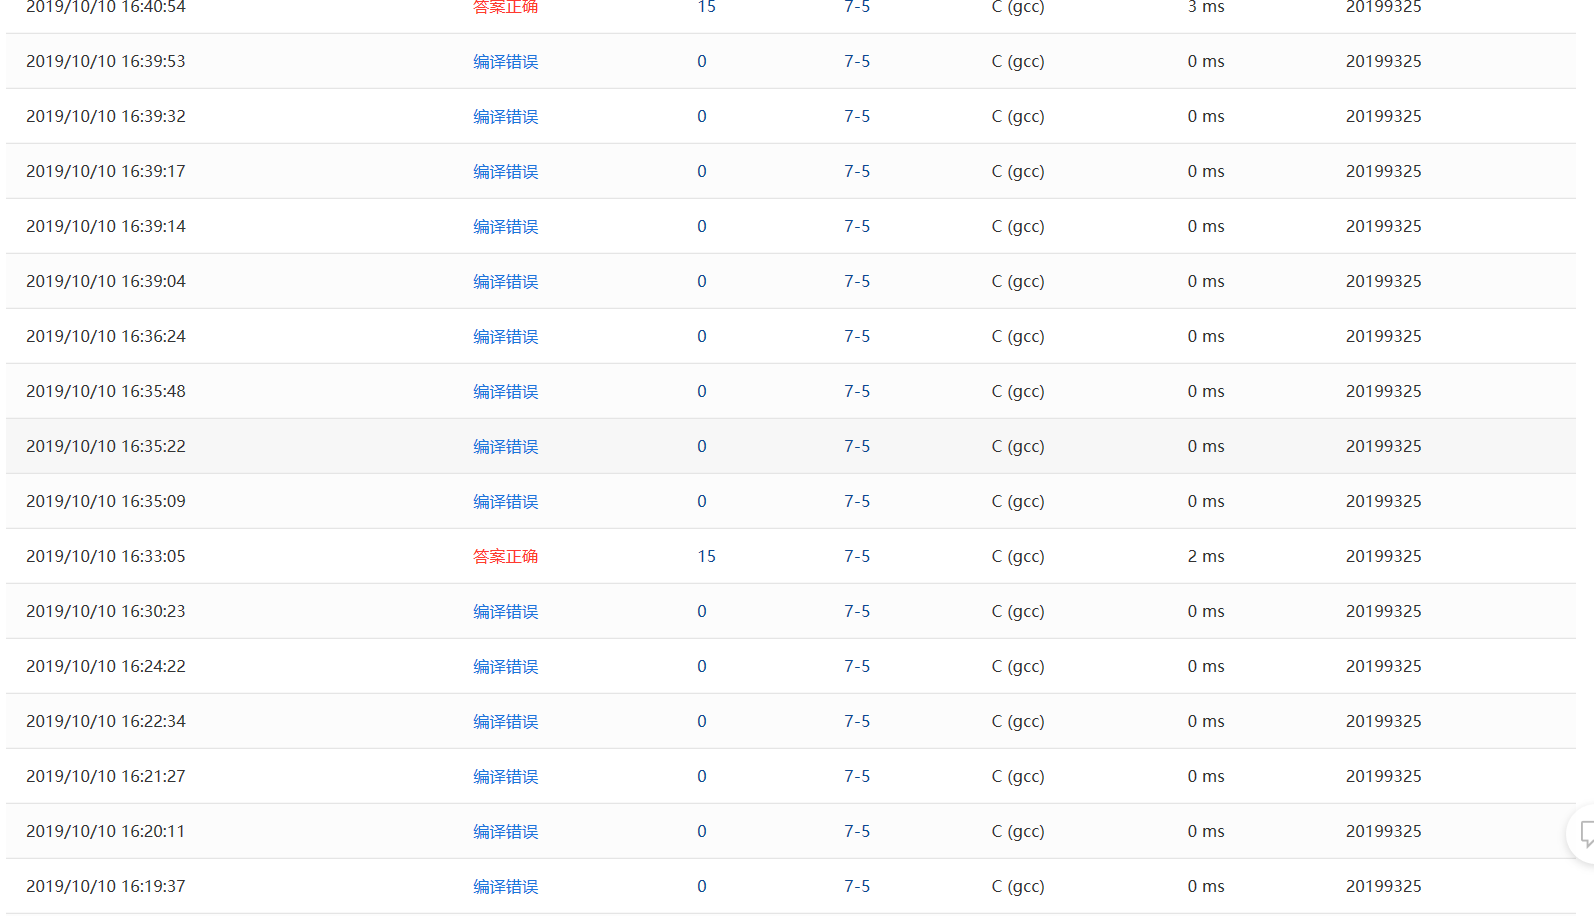Viewport: 1594px width, 916px height.
Task: Open 编译错误 status in 16:35:22 row
Action: [x=505, y=447]
